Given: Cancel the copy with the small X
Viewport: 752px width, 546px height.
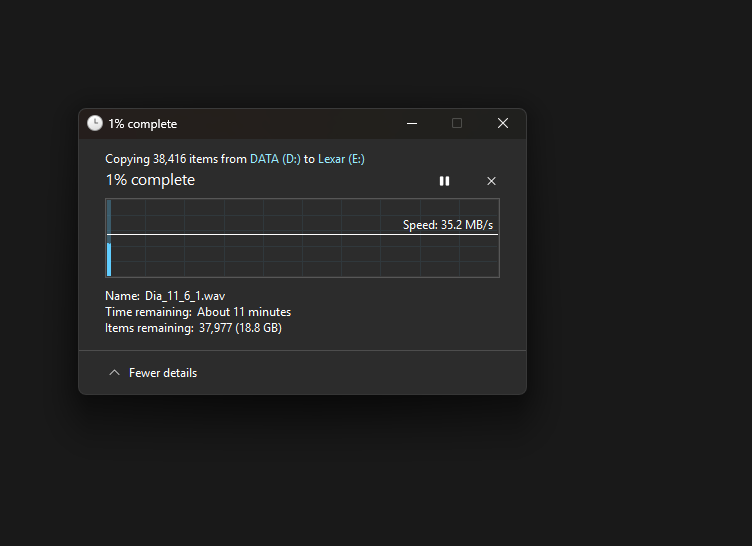Looking at the screenshot, I should pyautogui.click(x=491, y=181).
